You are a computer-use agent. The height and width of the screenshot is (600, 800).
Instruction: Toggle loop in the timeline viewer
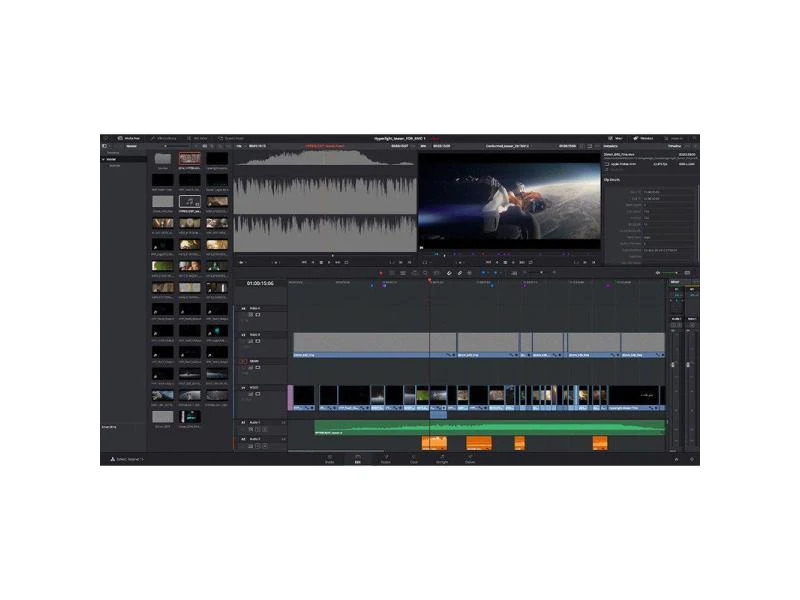530,262
